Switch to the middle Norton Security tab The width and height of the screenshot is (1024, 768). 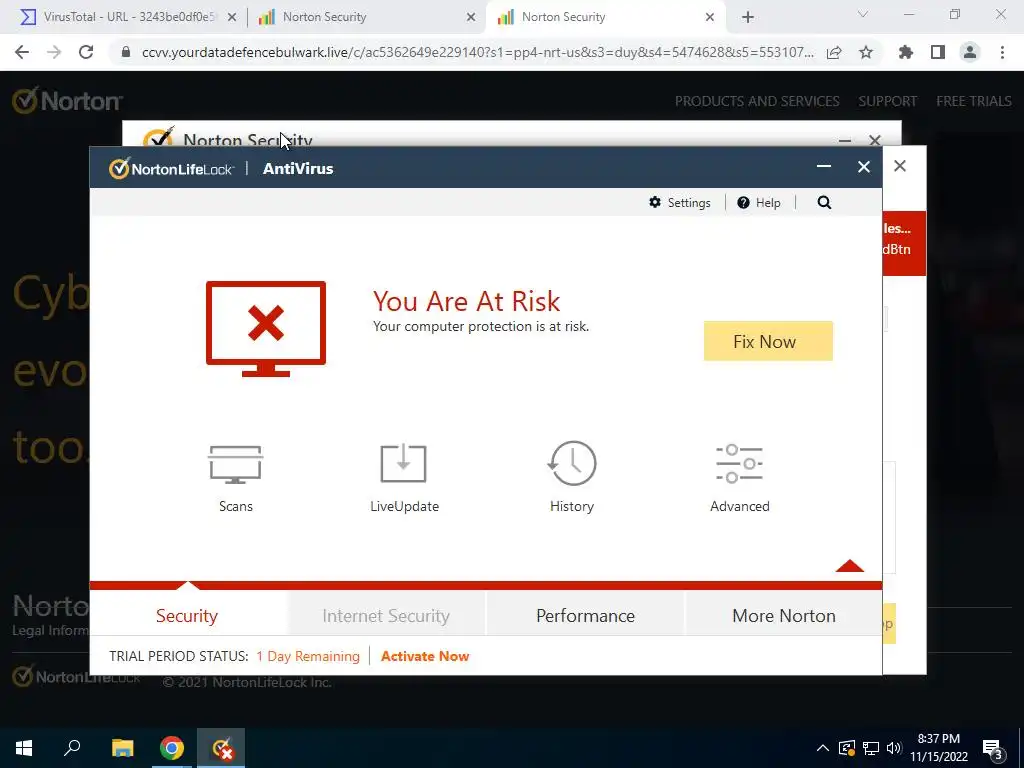tap(366, 17)
